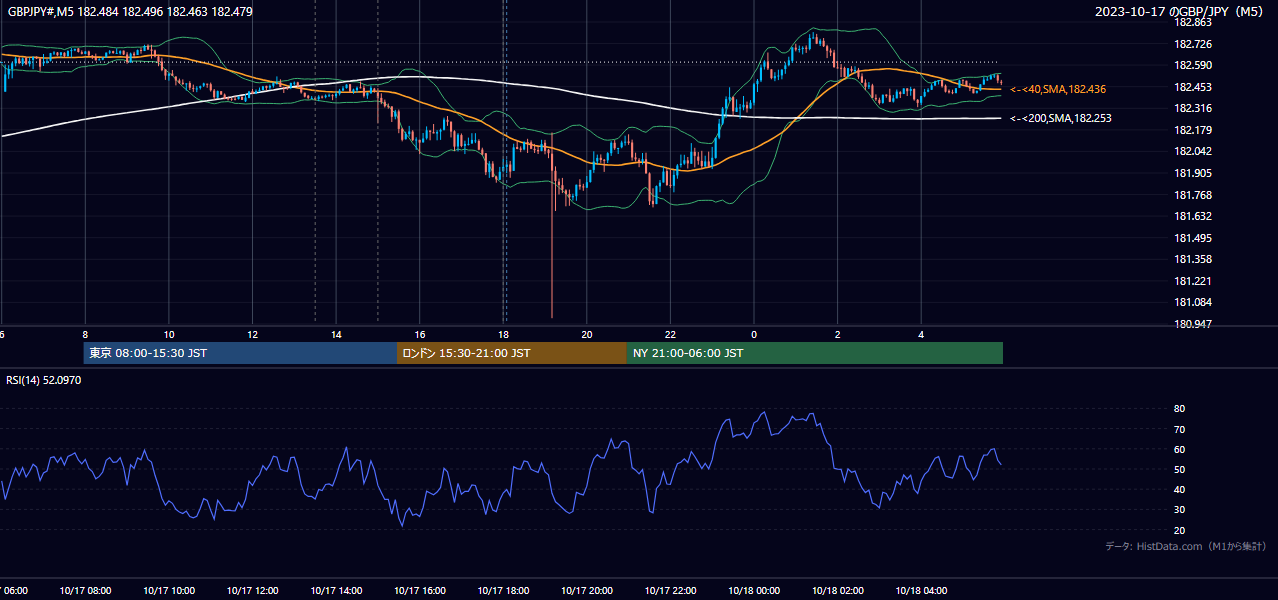Screen dimensions: 1278x600
Task: Click bottom axis date 10/17 22:00
Action: (x=670, y=591)
